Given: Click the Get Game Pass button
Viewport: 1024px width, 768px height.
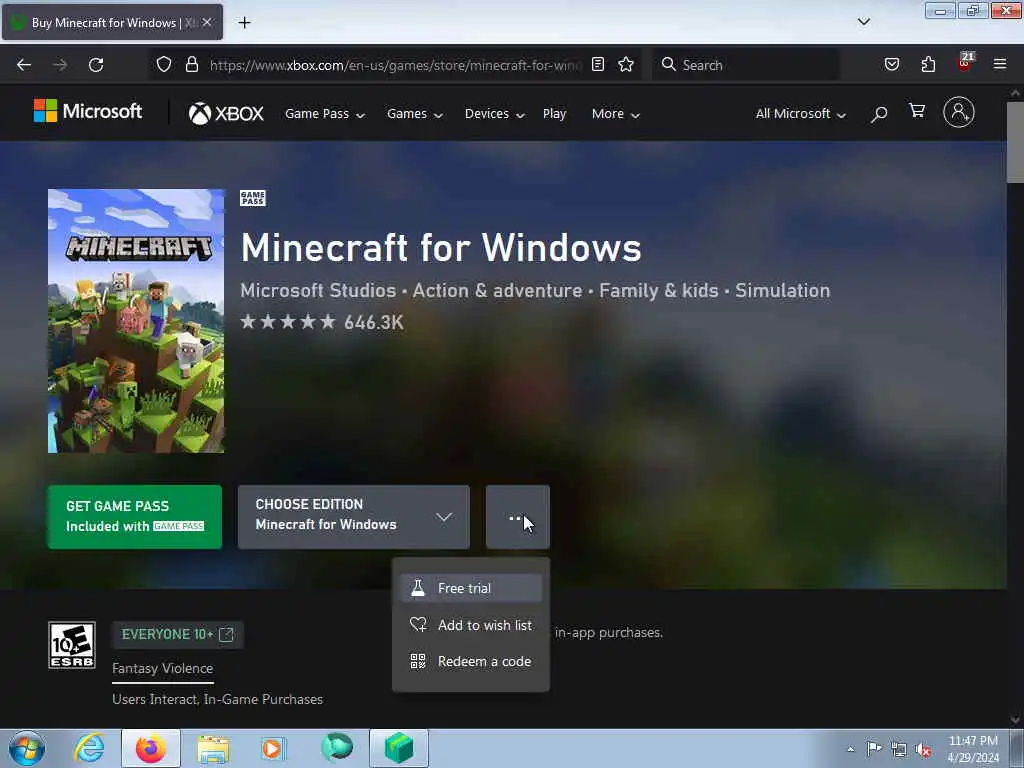Looking at the screenshot, I should (x=135, y=517).
